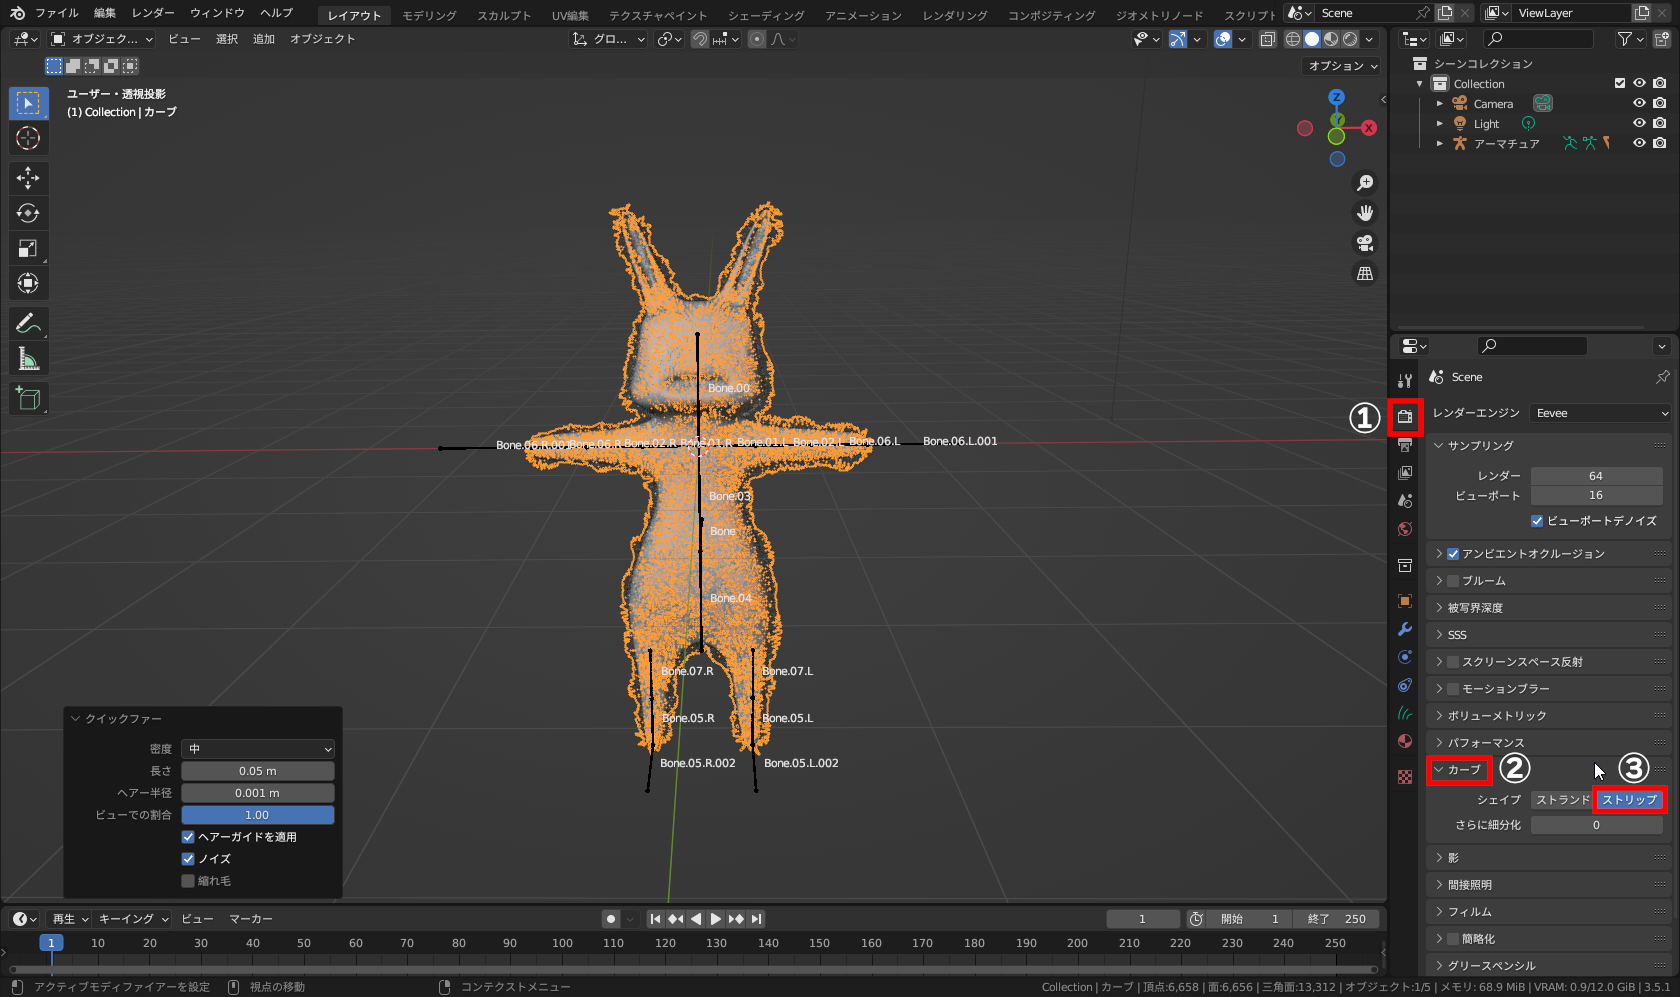Screen dimensions: 1680x997
Task: Click the ビューでの割合 slider
Action: point(258,815)
